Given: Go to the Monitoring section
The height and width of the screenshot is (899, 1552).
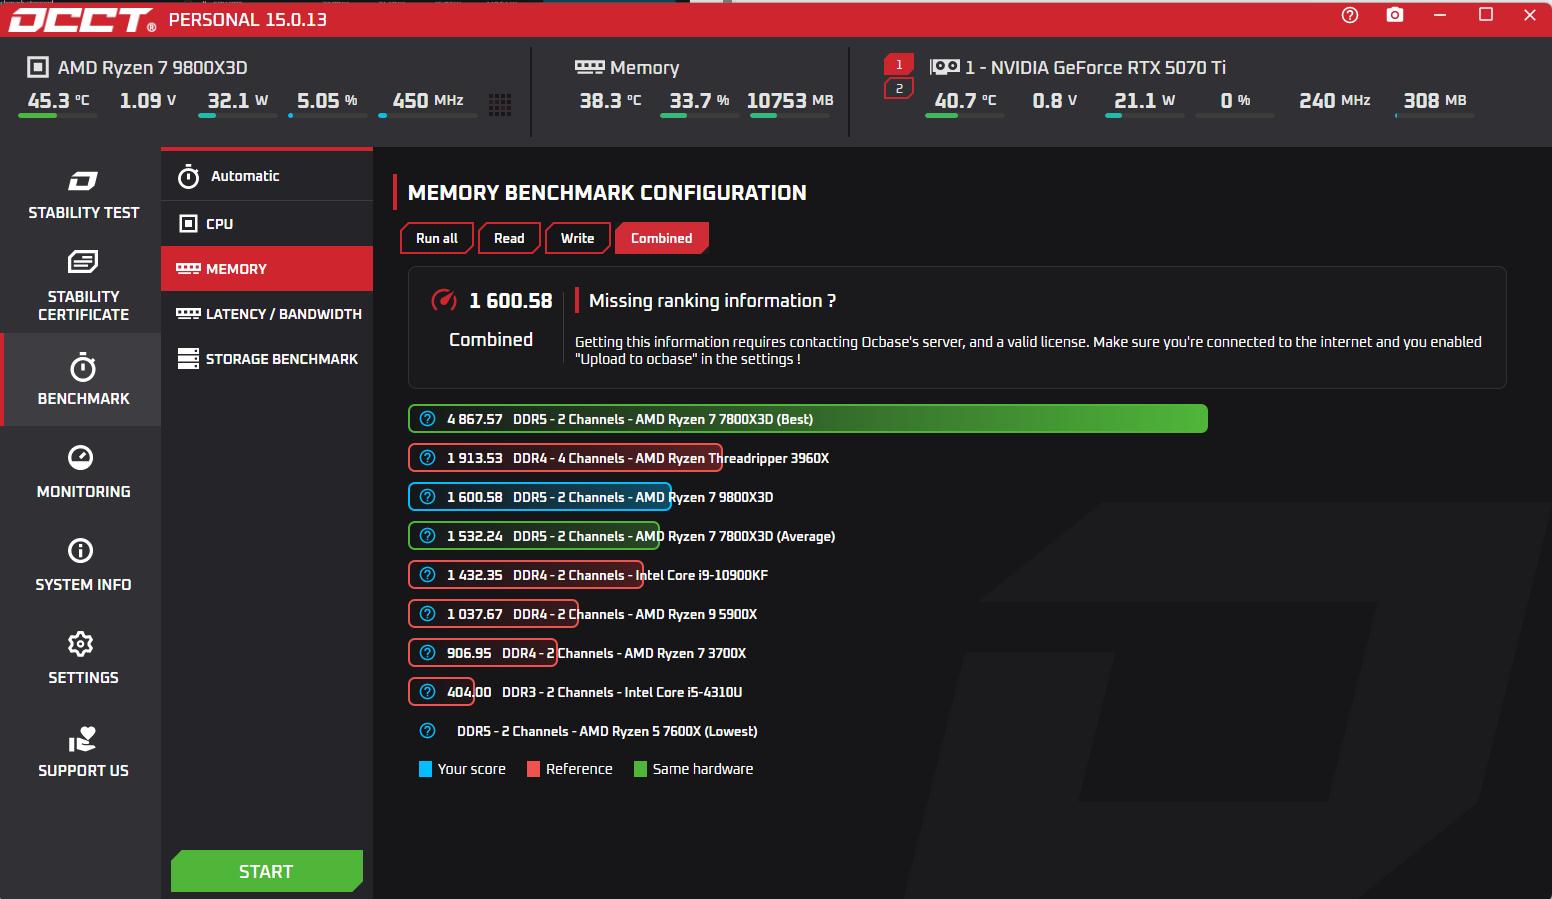Looking at the screenshot, I should click(x=83, y=472).
